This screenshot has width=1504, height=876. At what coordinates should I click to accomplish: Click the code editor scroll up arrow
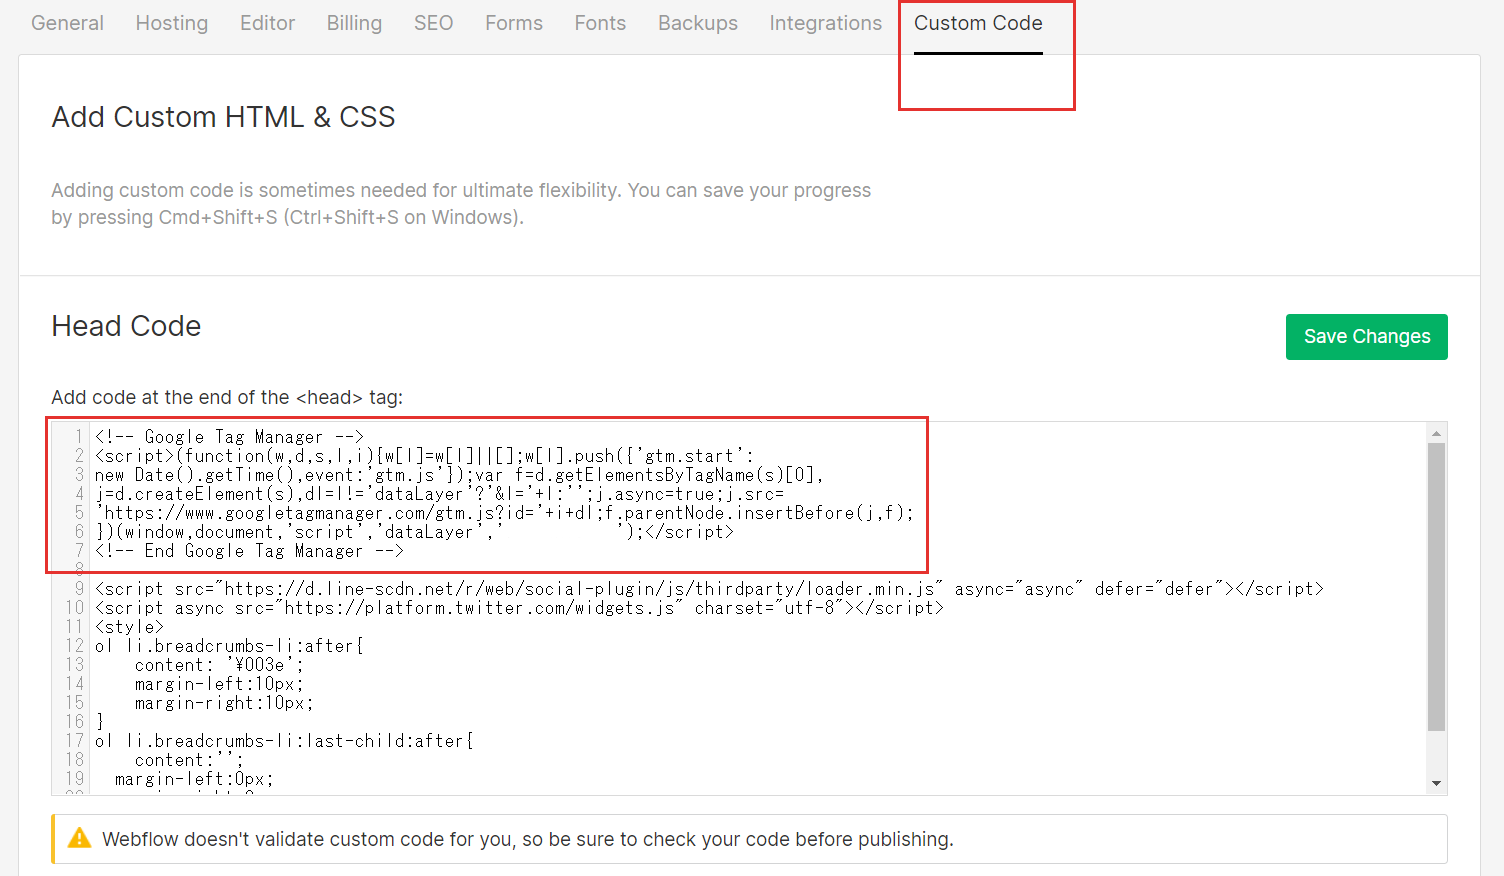pyautogui.click(x=1437, y=433)
